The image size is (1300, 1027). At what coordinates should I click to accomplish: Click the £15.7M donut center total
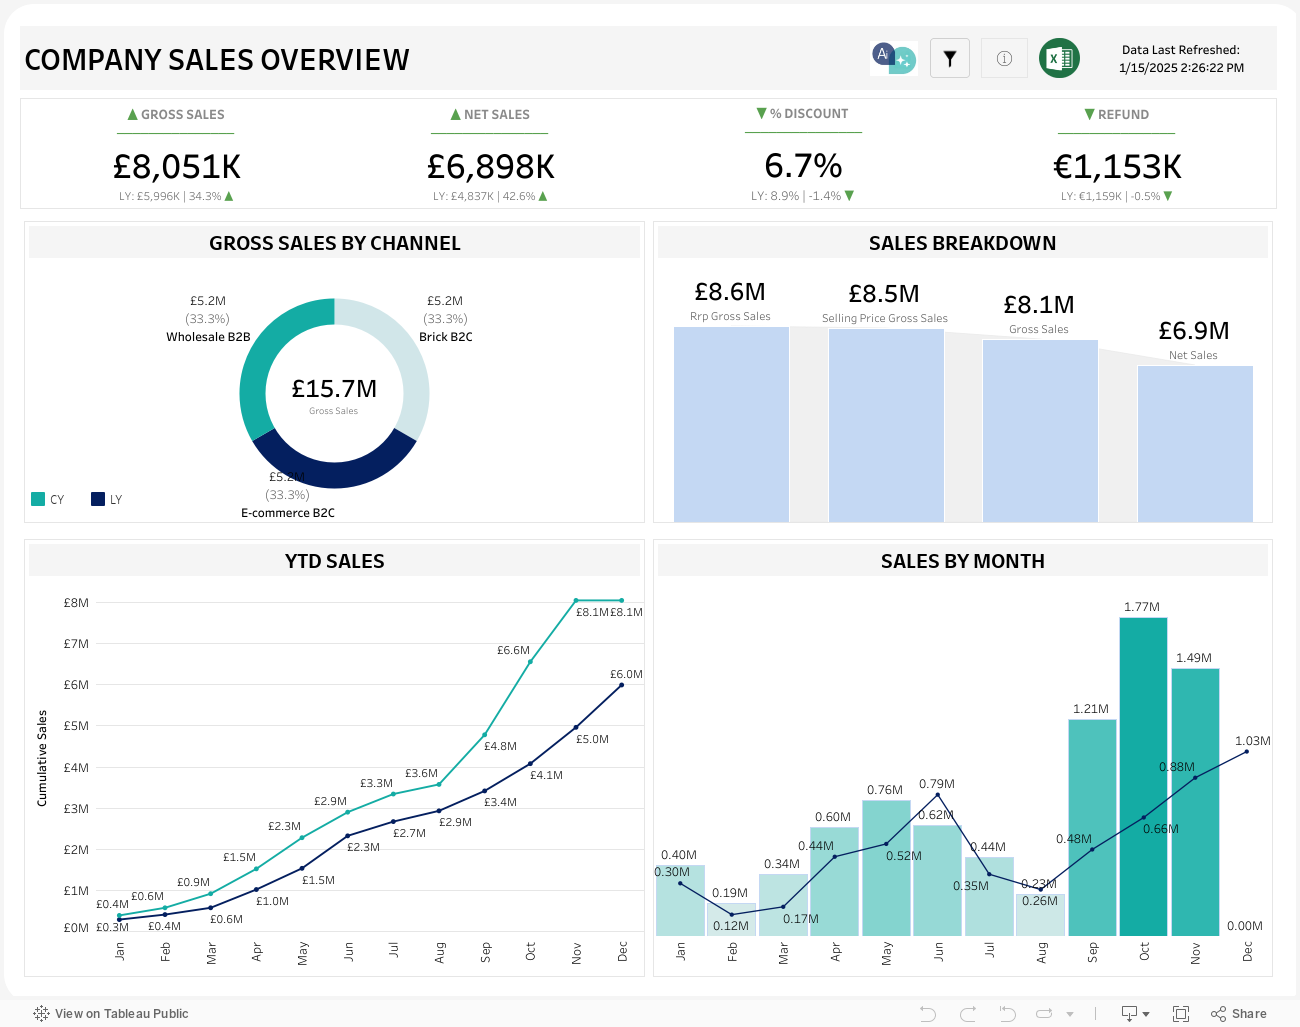click(x=334, y=389)
